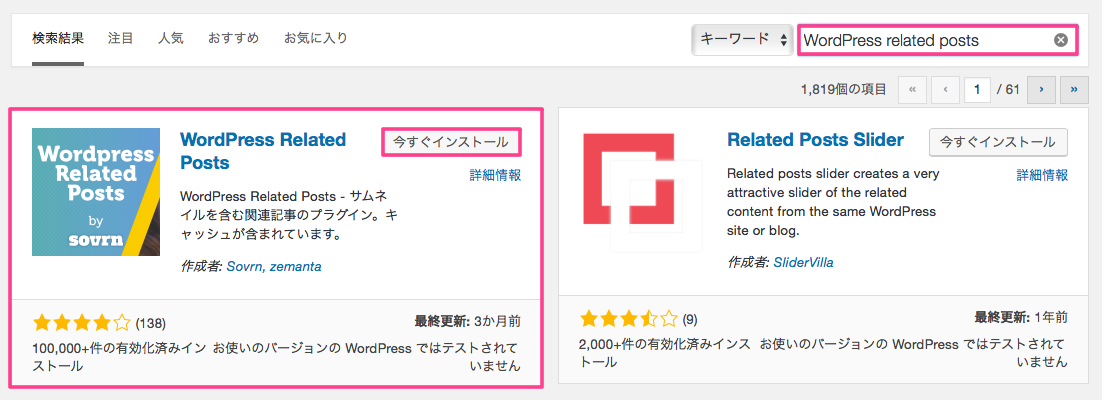The height and width of the screenshot is (400, 1102).
Task: Open author link Sovrn, zemanta
Action: pyautogui.click(x=274, y=267)
